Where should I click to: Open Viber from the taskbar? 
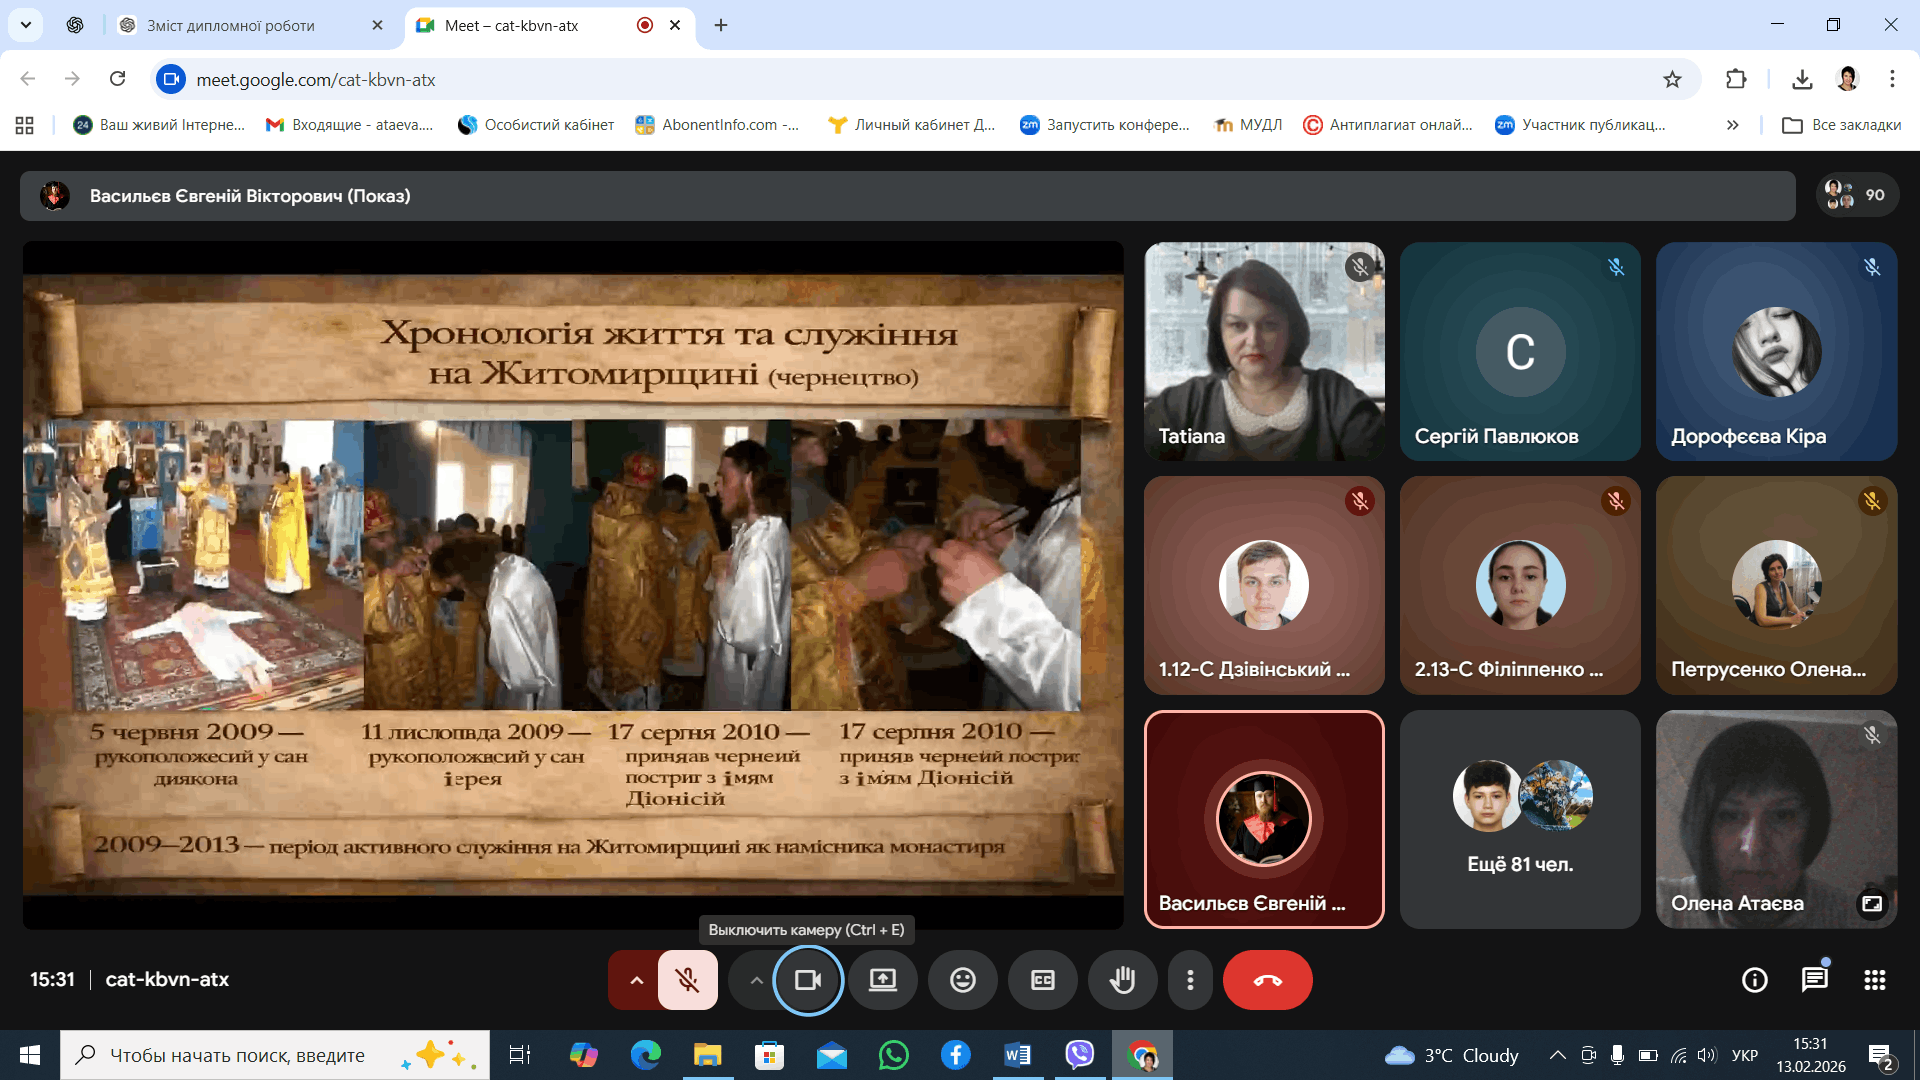pyautogui.click(x=1079, y=1055)
